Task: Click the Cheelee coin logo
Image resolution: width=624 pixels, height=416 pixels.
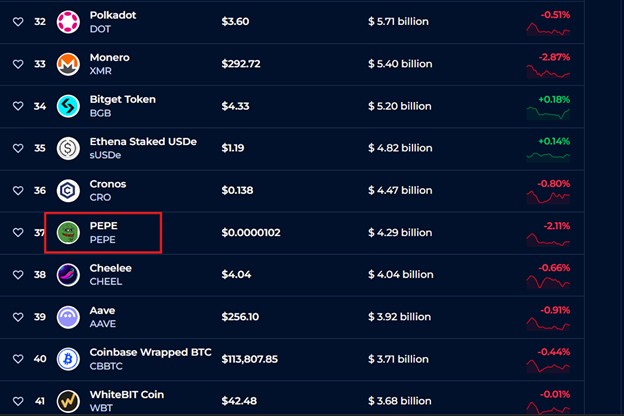Action: pos(68,274)
